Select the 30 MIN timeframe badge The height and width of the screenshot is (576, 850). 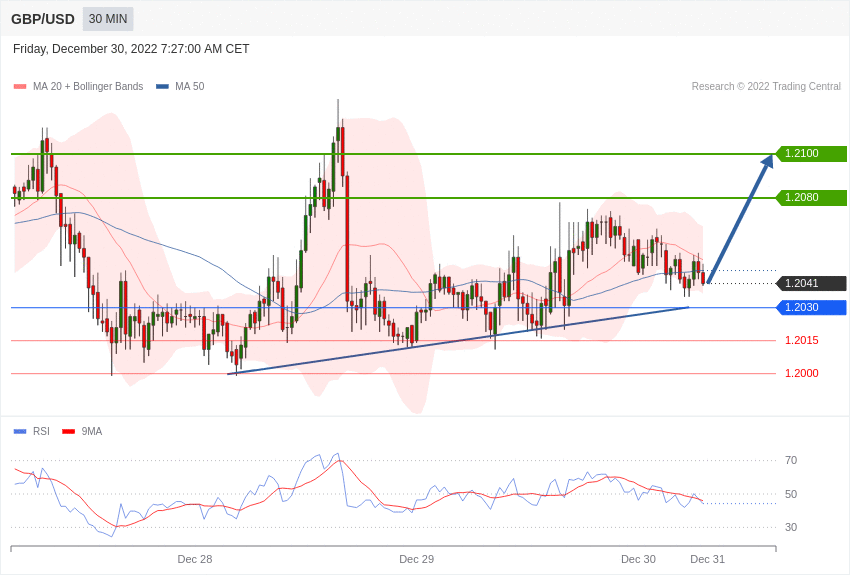click(108, 19)
